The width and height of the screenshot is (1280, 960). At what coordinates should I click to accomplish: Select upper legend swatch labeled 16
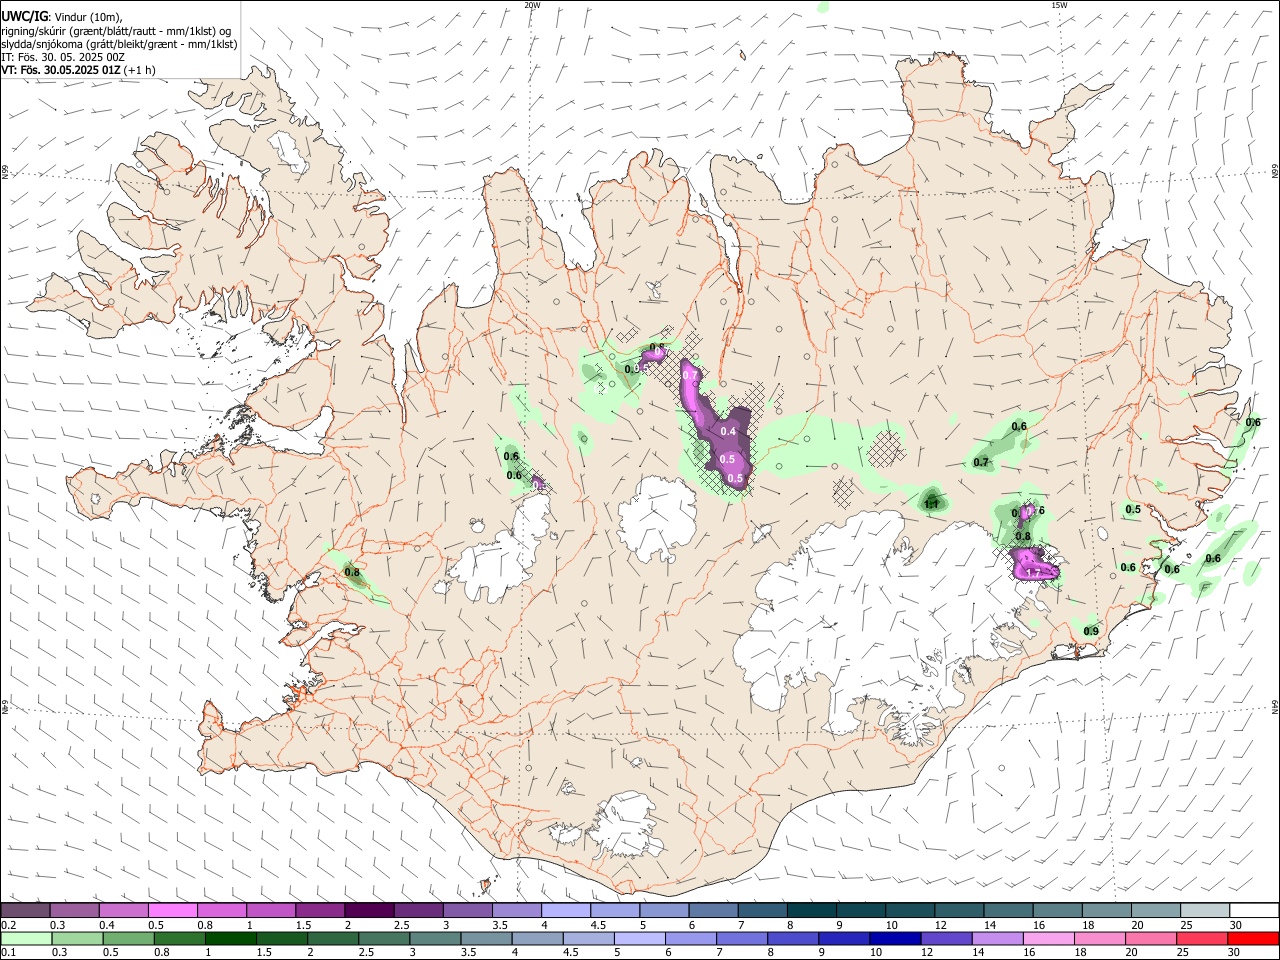coord(1056,910)
